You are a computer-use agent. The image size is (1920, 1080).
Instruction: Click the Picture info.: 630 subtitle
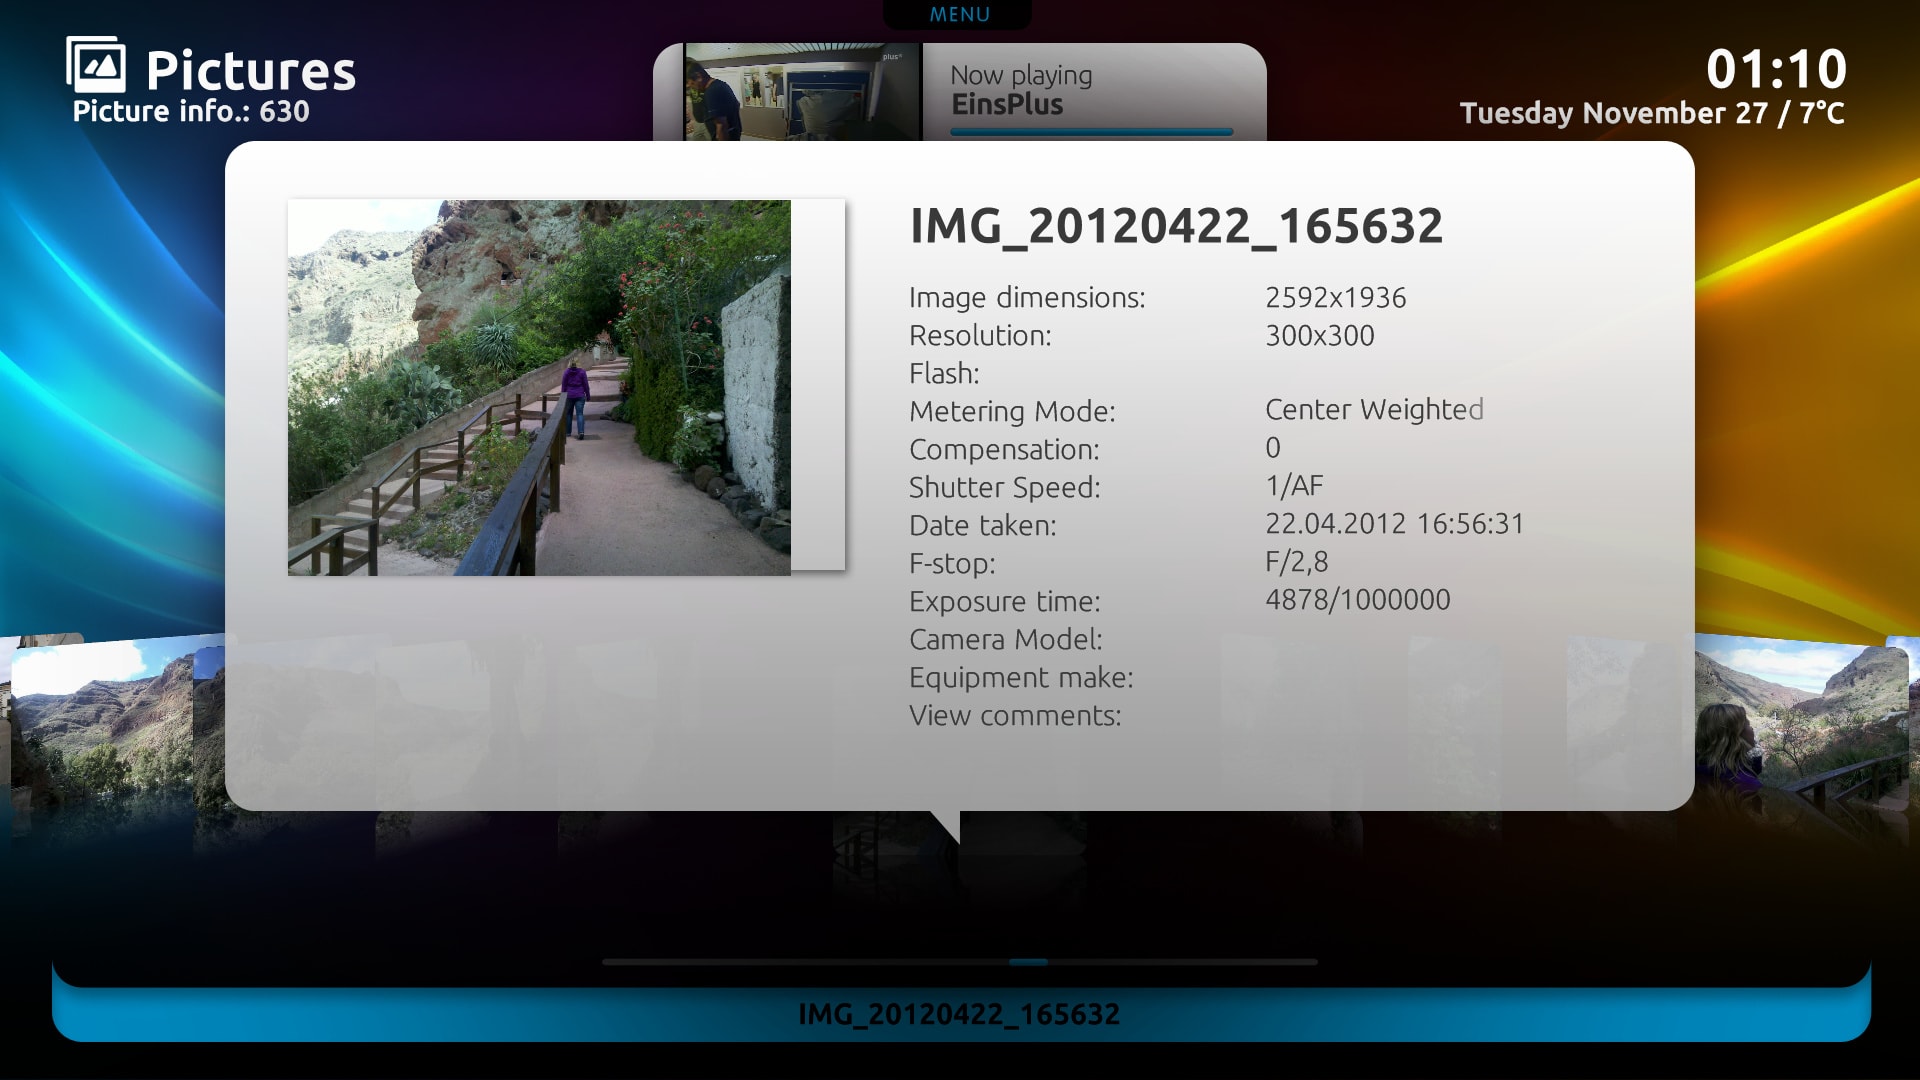point(191,111)
